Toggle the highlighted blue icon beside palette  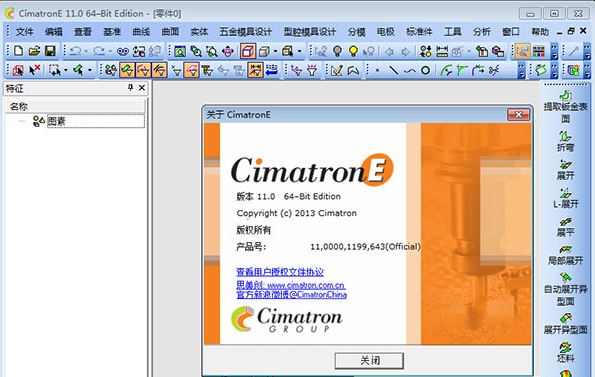pos(523,51)
